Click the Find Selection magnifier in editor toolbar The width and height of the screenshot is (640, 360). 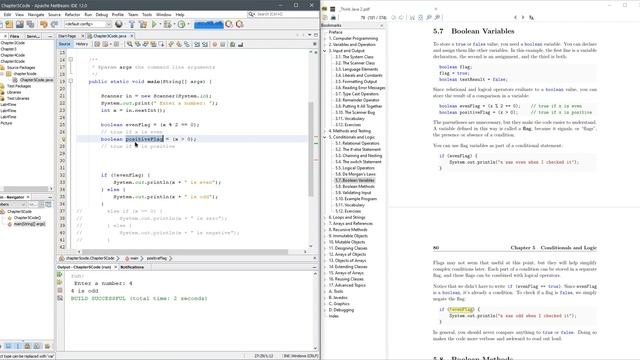(129, 44)
